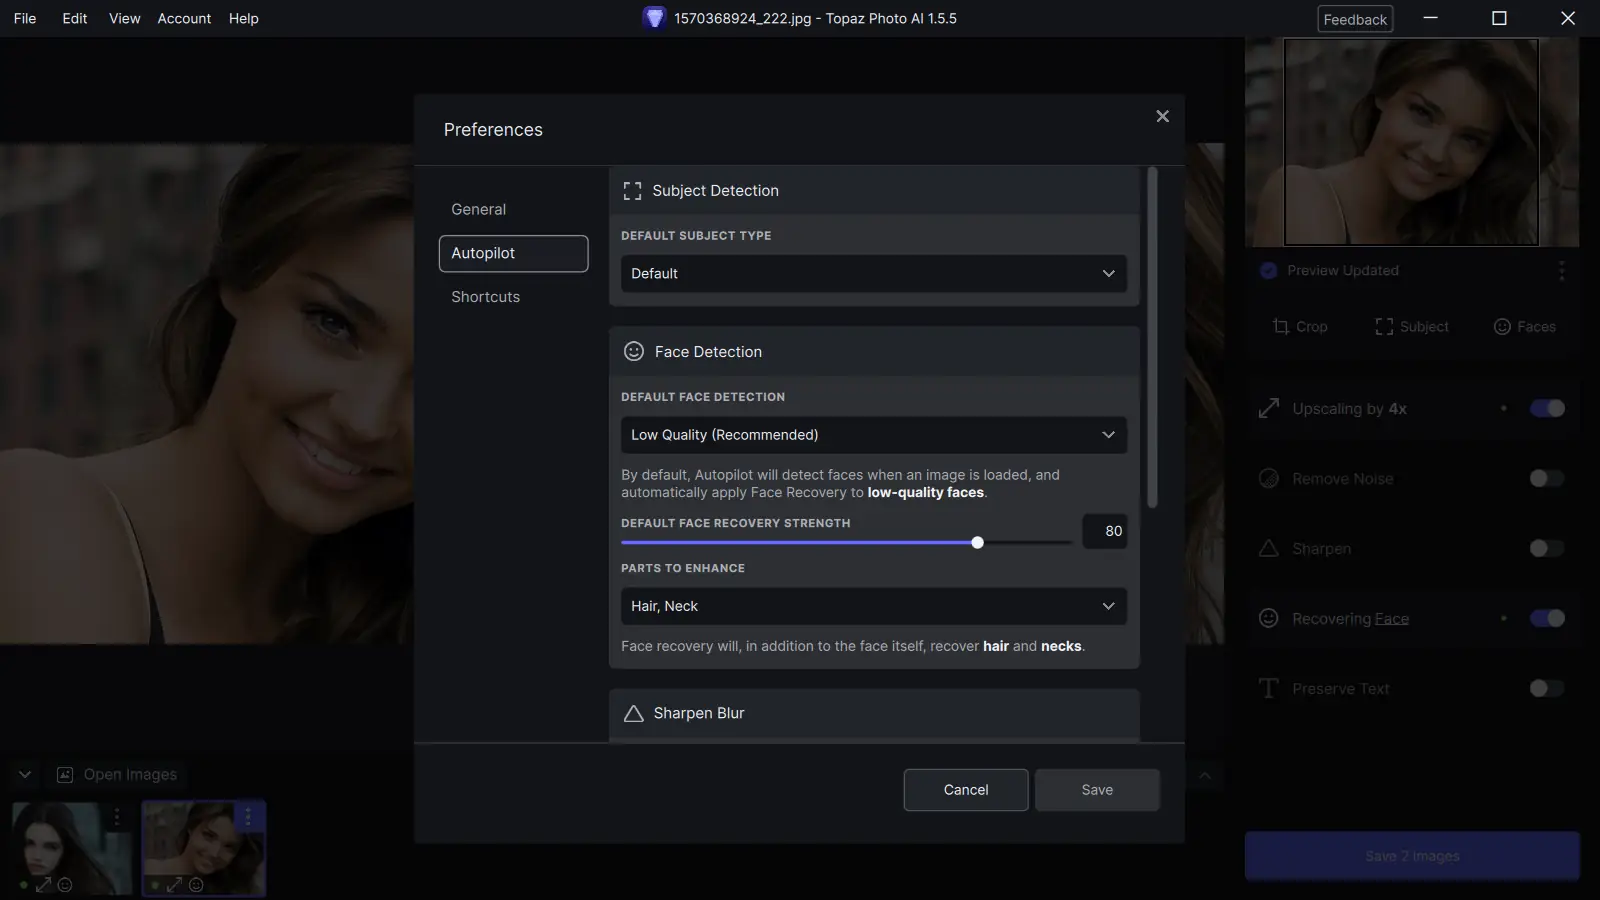This screenshot has height=900, width=1600.
Task: Click the Preserve Text T icon
Action: [x=1269, y=688]
